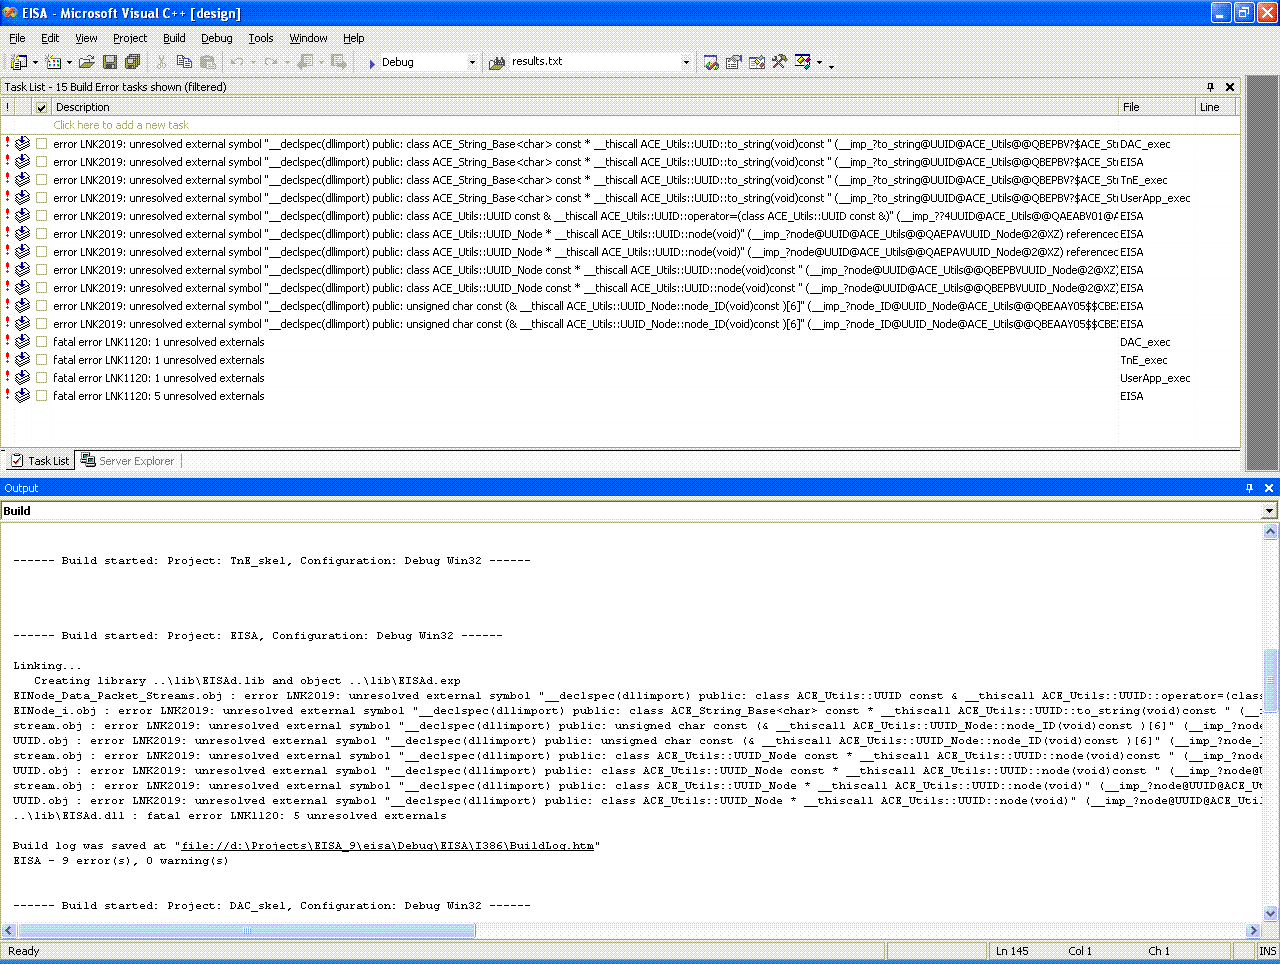Save the current file with the floppy icon
Viewport: 1280px width, 964px height.
click(x=110, y=62)
